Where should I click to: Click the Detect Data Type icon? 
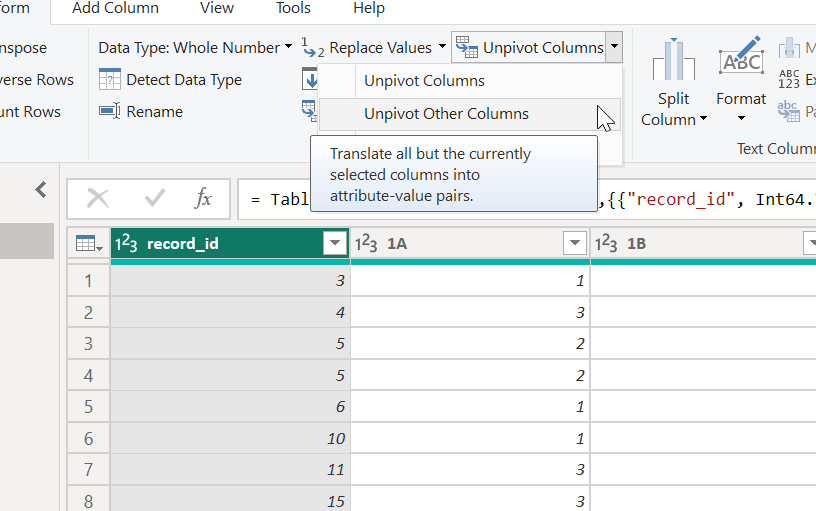tap(110, 80)
